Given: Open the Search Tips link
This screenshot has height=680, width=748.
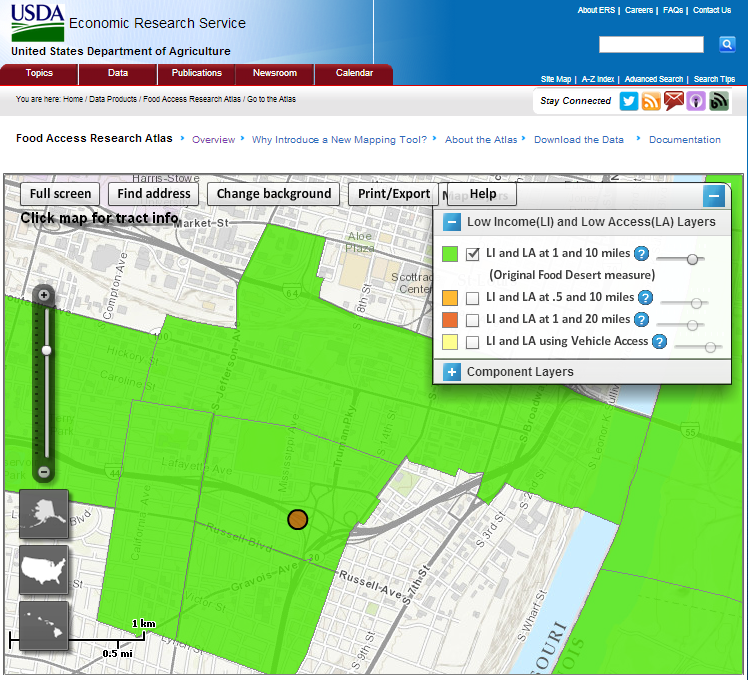Looking at the screenshot, I should [x=714, y=79].
